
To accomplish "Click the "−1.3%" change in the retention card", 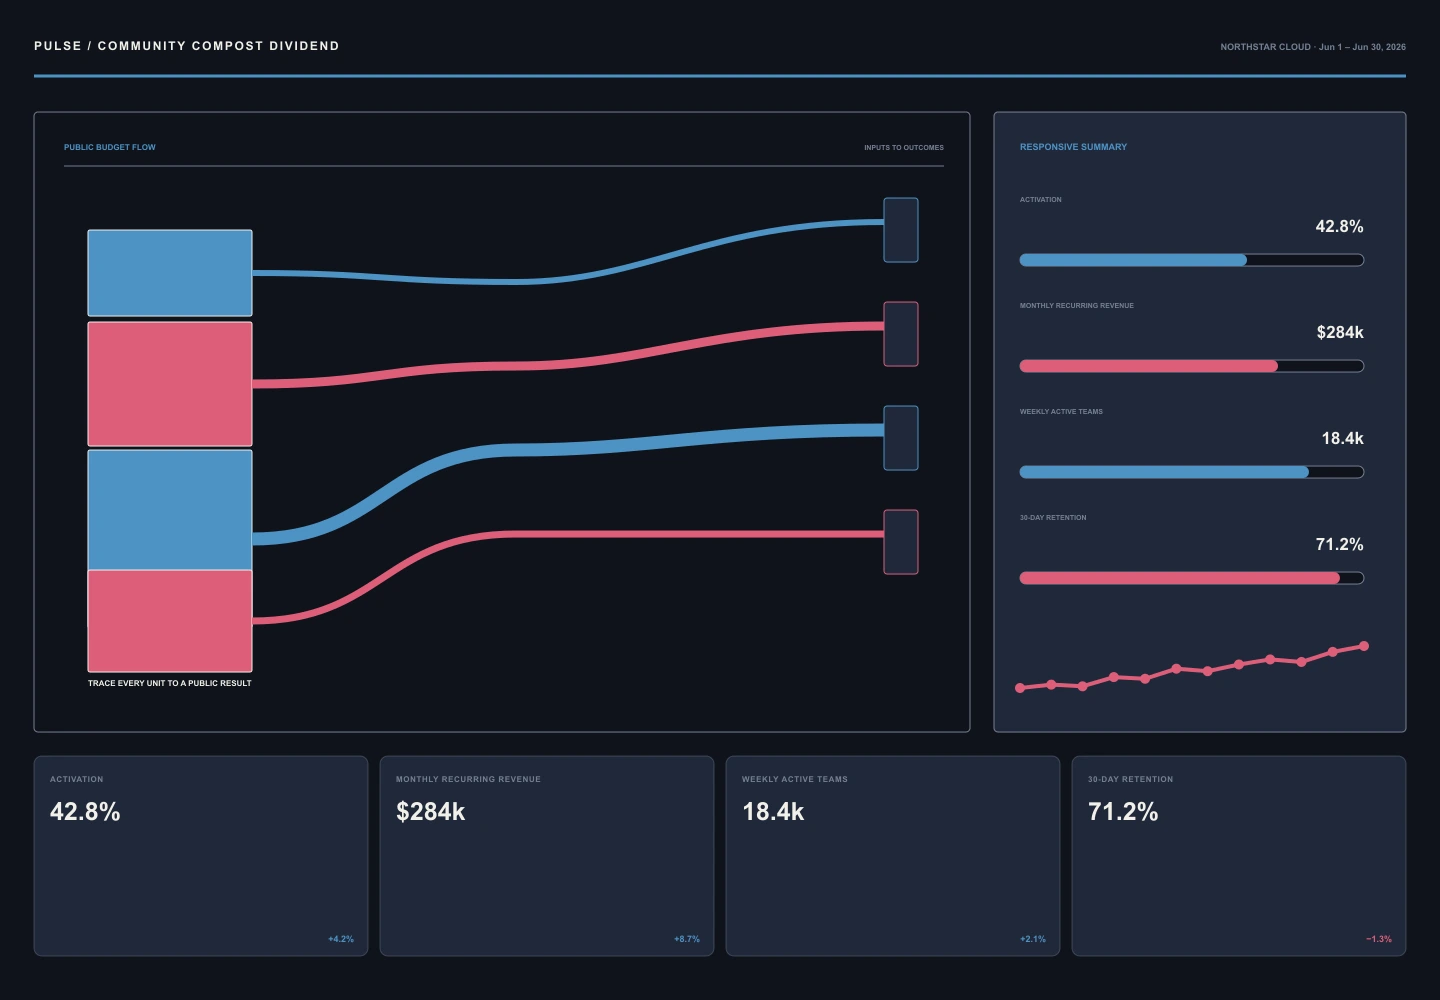I will coord(1379,939).
